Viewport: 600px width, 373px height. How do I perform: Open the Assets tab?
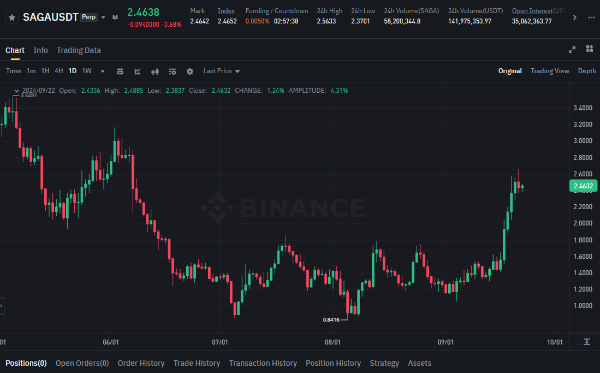coord(419,363)
